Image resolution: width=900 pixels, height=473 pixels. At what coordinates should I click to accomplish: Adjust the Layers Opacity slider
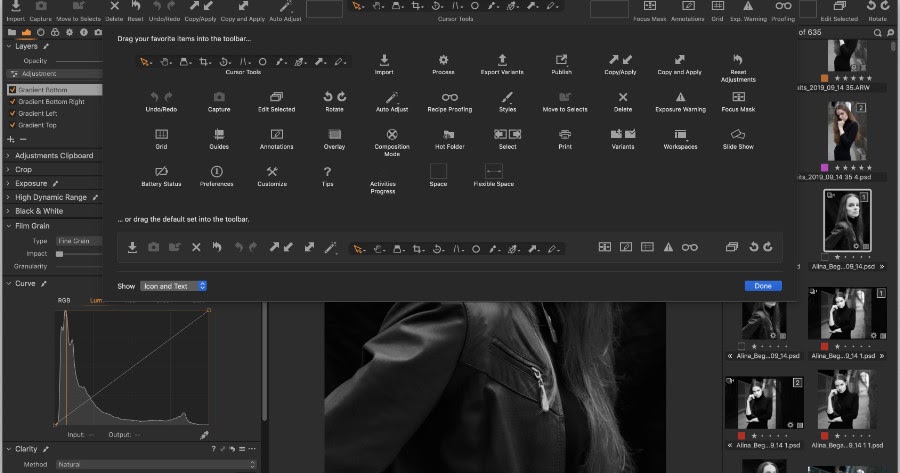[79, 61]
